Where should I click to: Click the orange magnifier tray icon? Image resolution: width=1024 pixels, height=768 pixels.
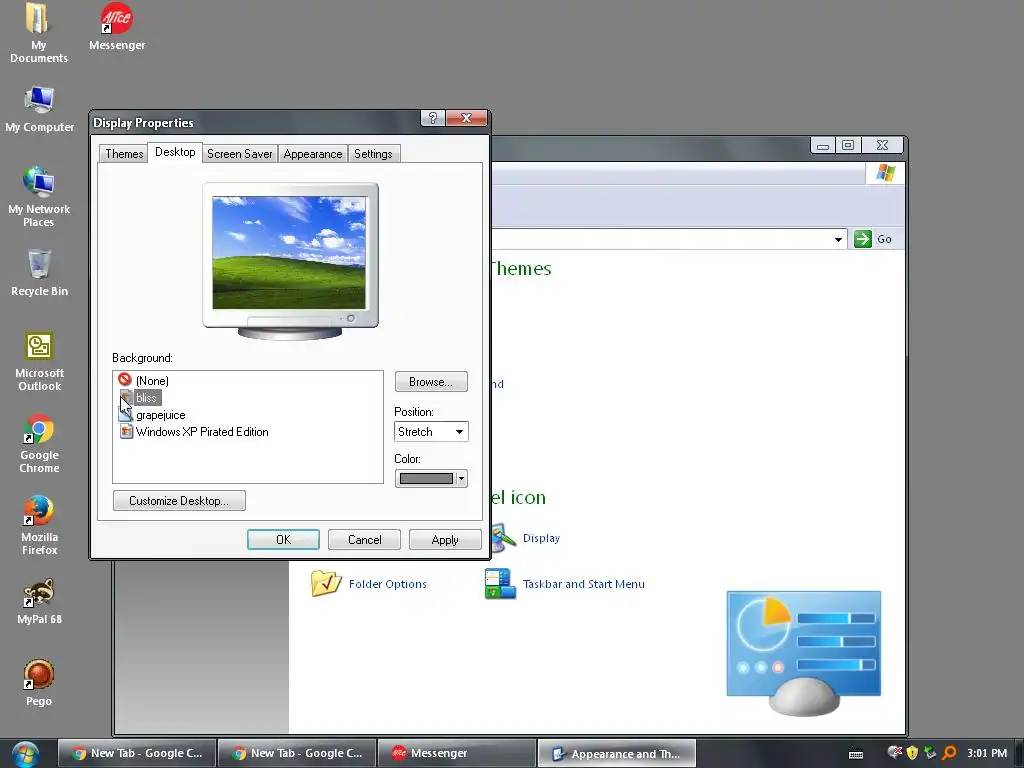click(949, 753)
